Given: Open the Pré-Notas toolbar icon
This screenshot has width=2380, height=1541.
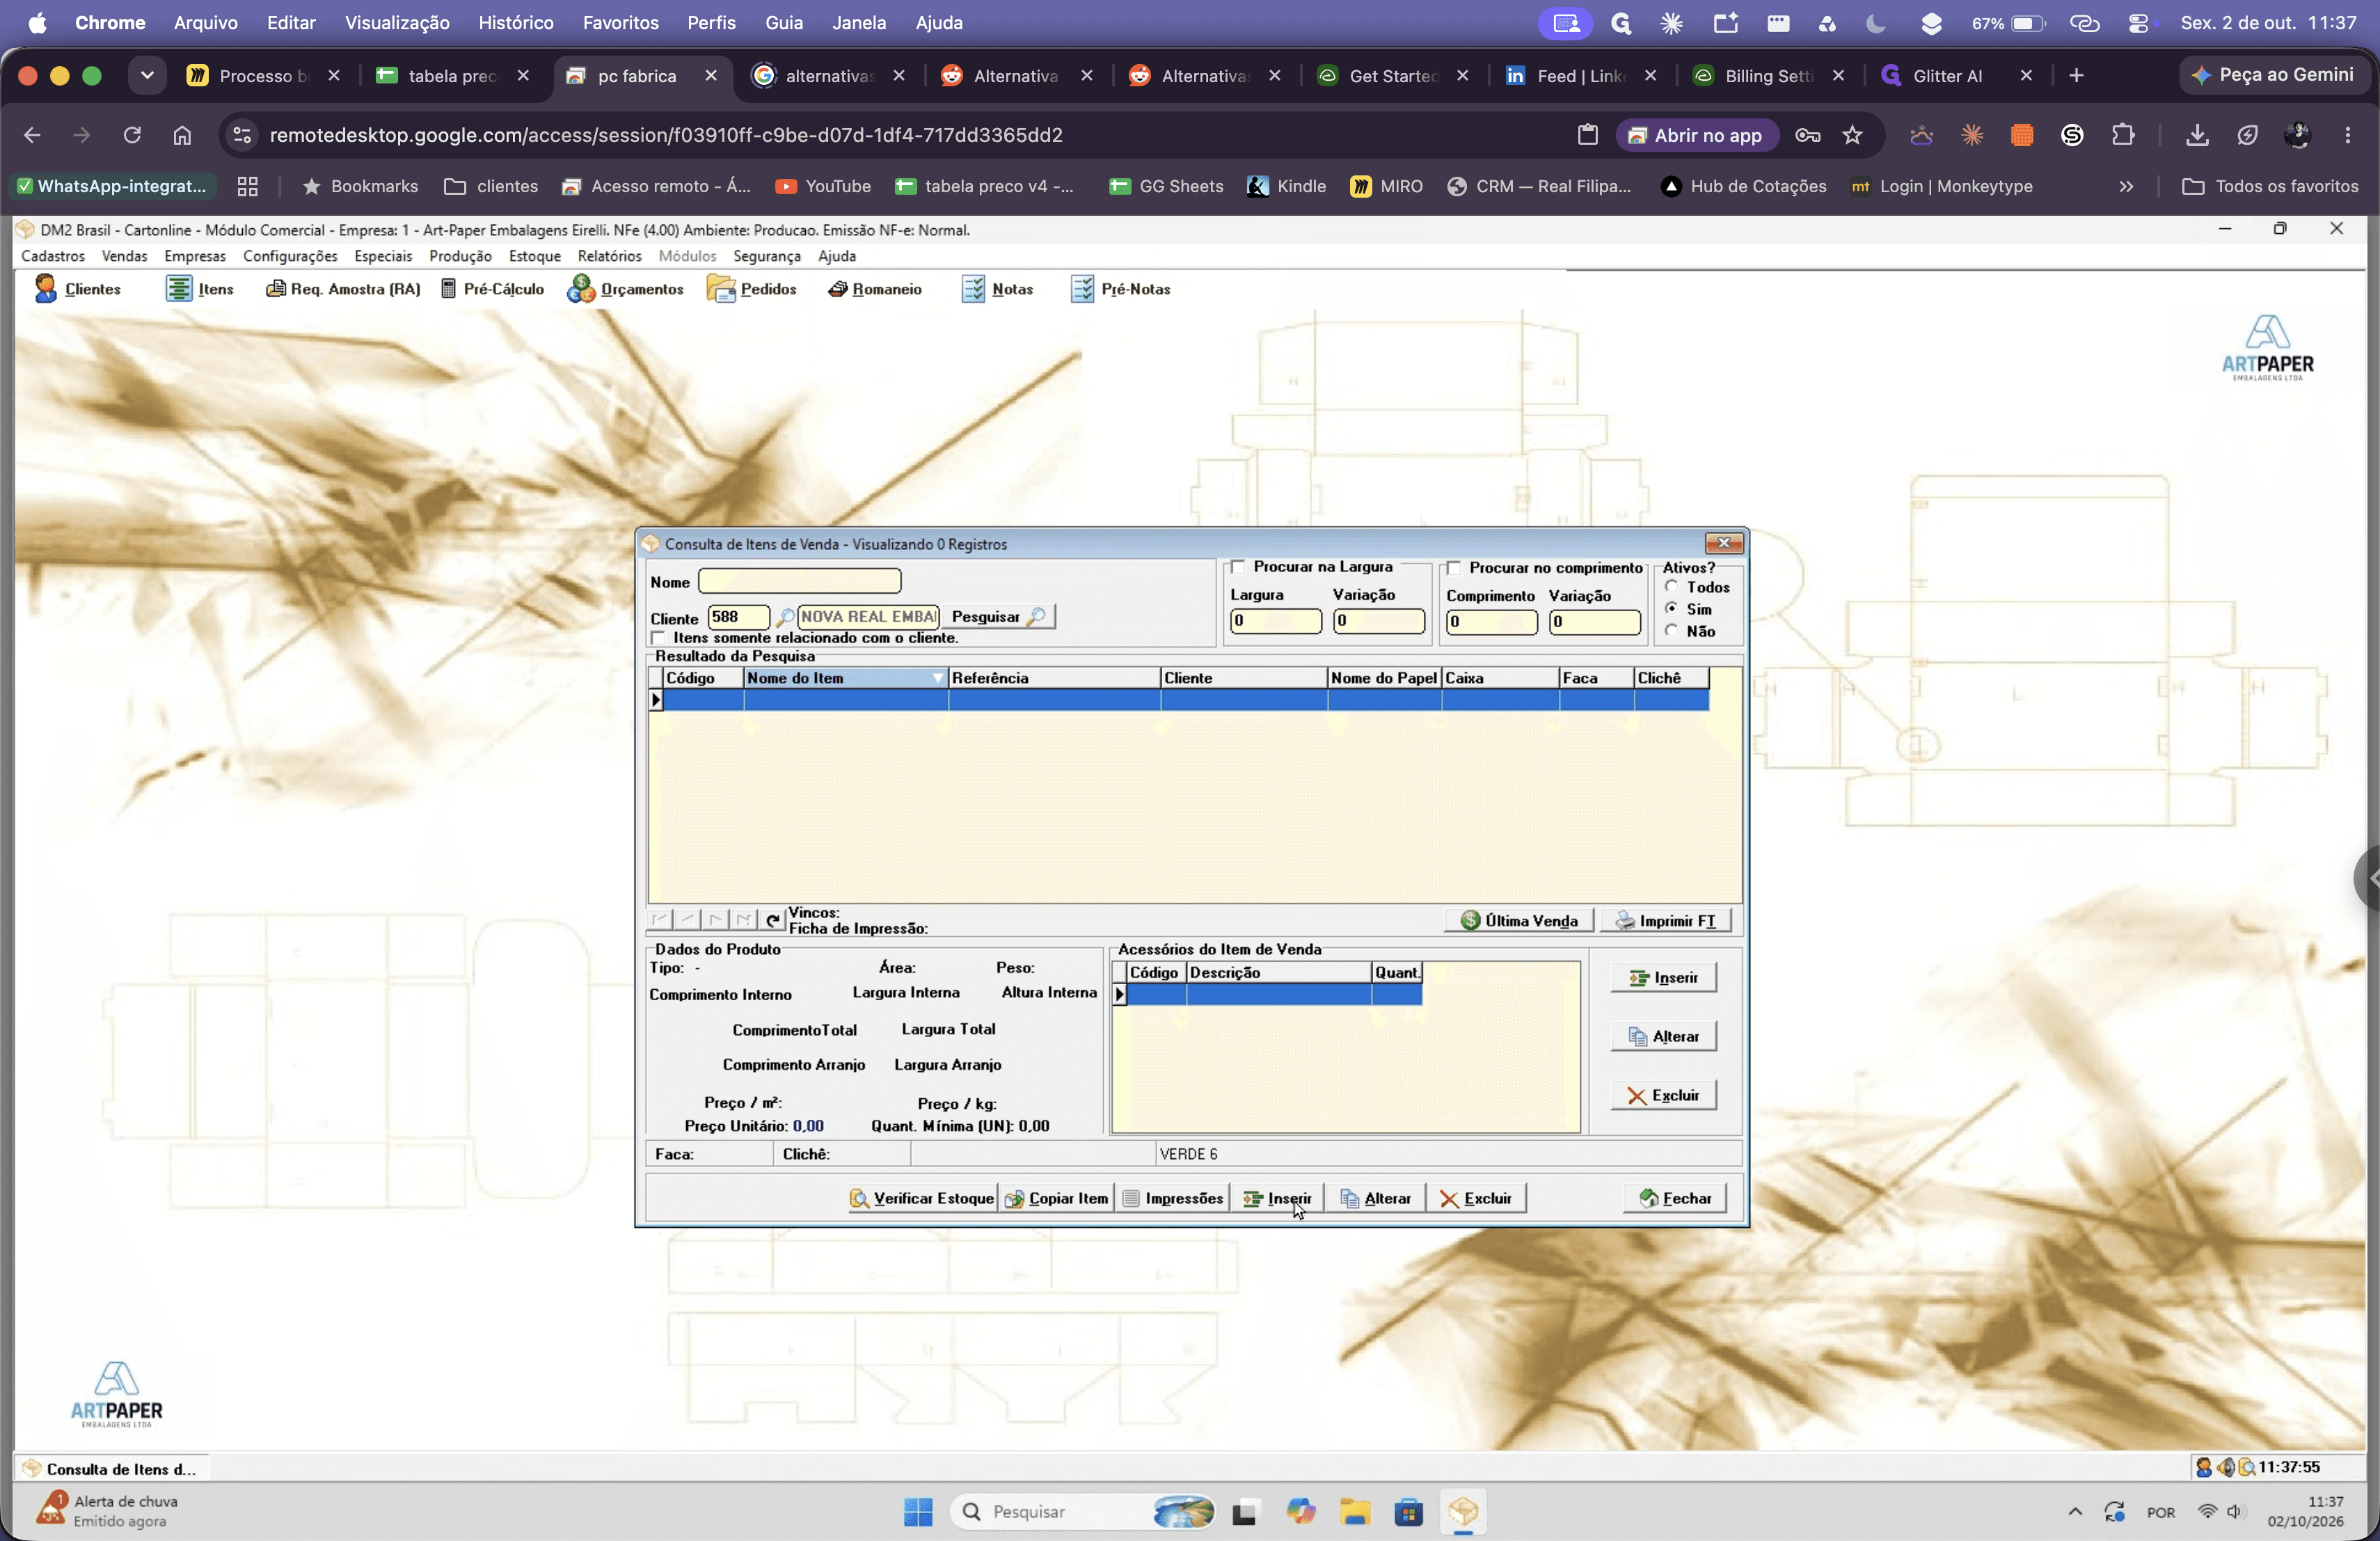Looking at the screenshot, I should pos(1120,289).
